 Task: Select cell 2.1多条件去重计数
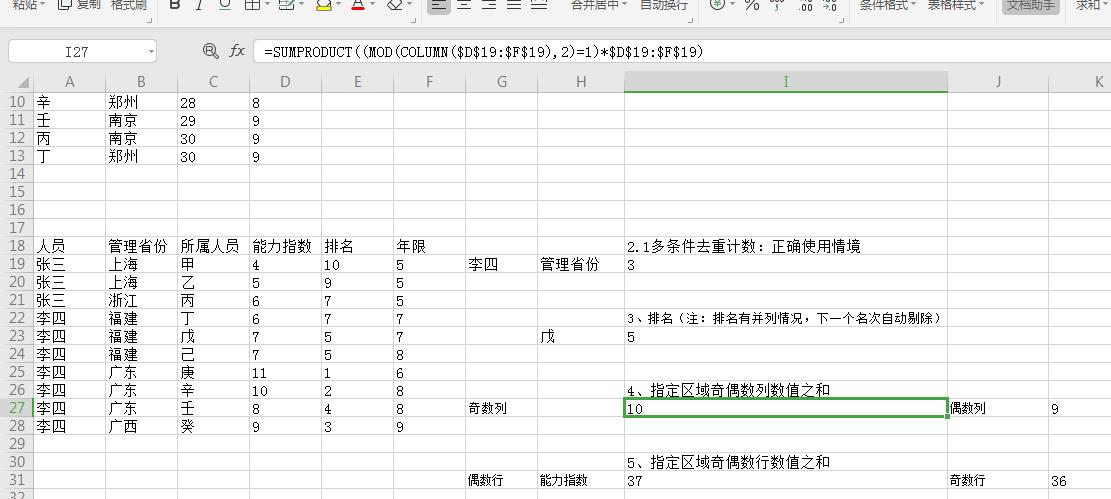786,246
